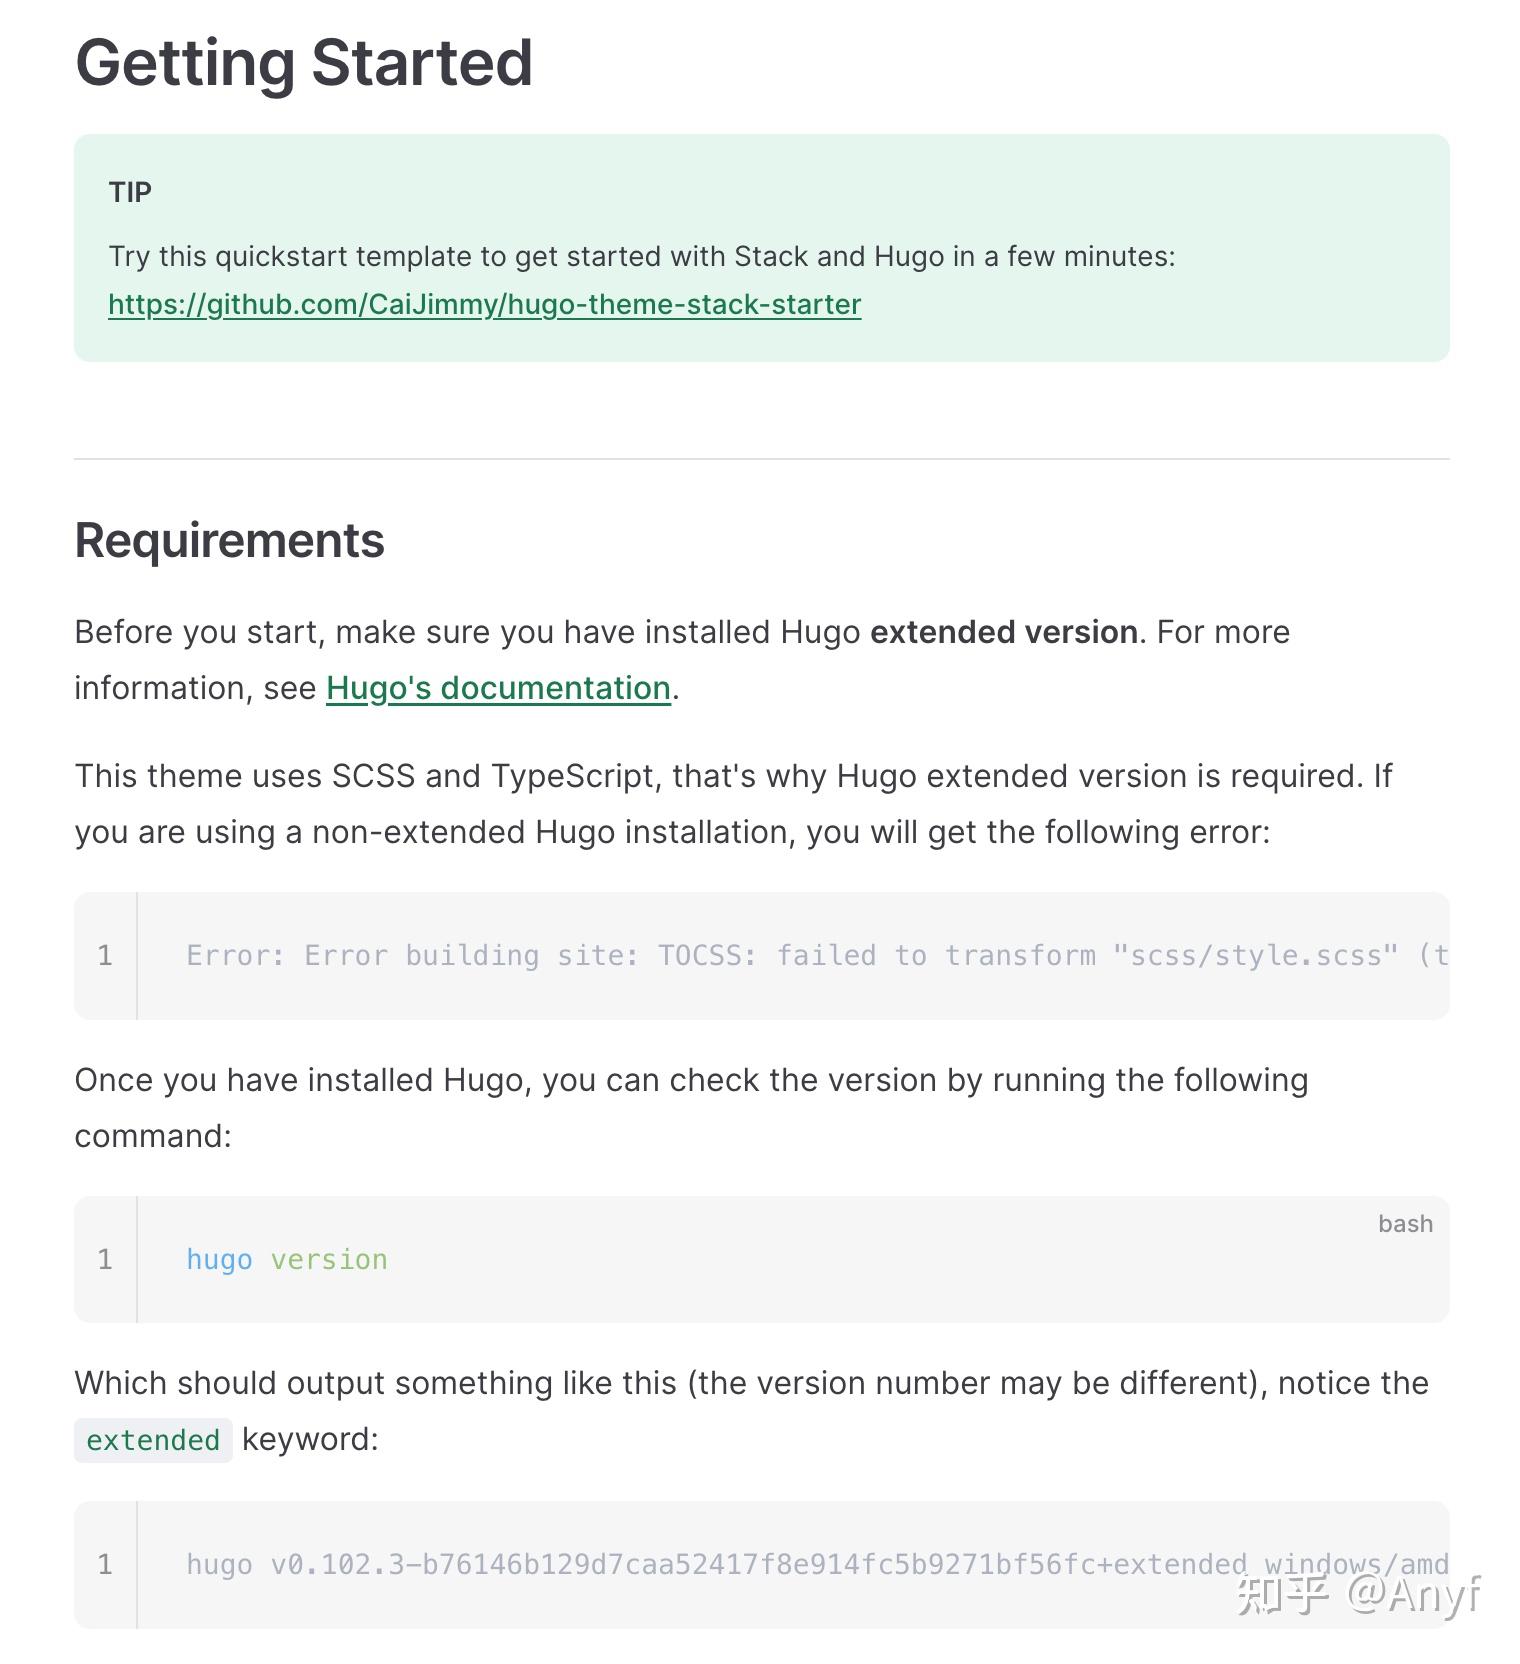Click the Requirements section heading
Image resolution: width=1520 pixels, height=1664 pixels.
[x=229, y=541]
